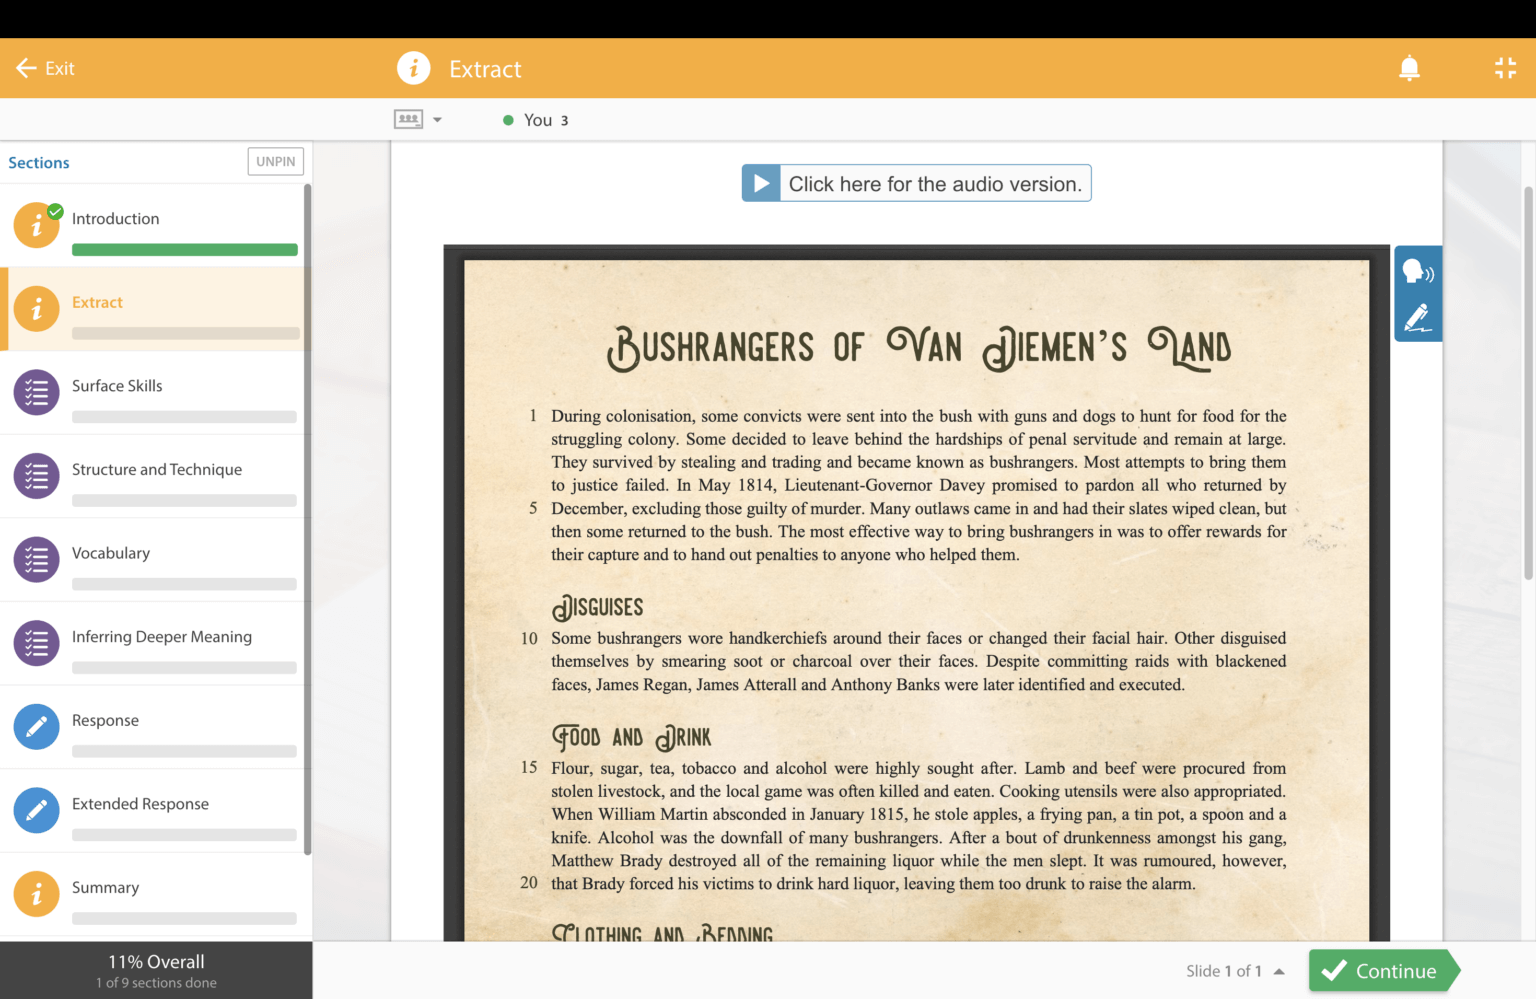Open notifications via the bell icon
This screenshot has width=1536, height=999.
coord(1409,68)
